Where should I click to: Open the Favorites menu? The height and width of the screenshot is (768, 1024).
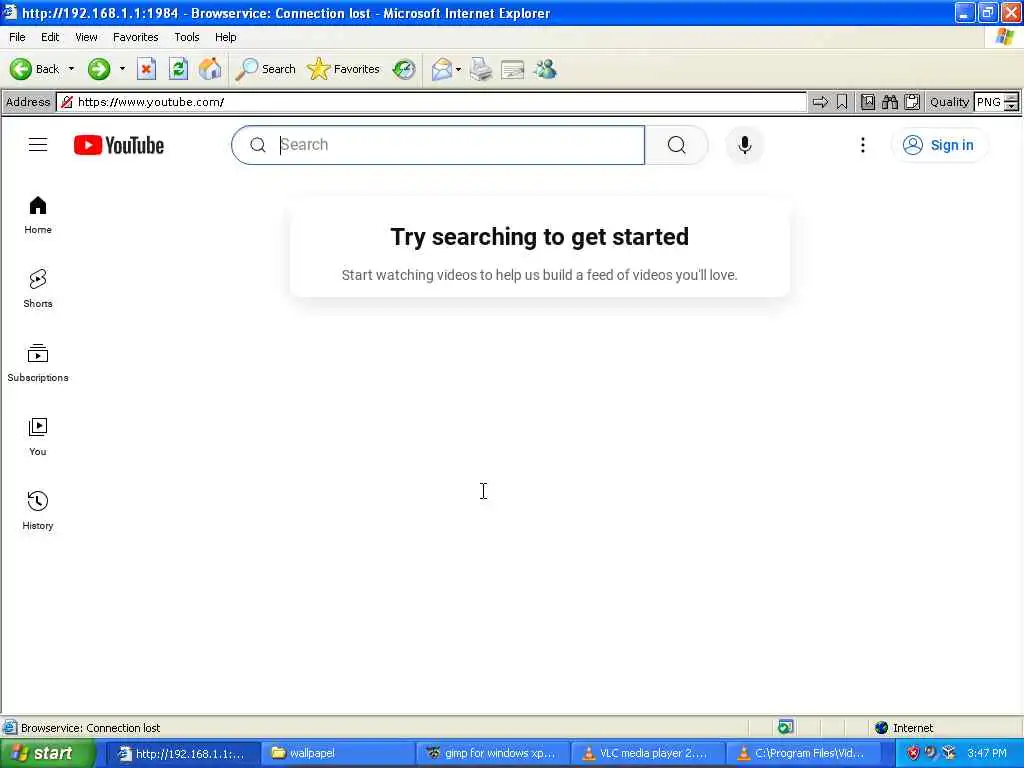tap(135, 37)
